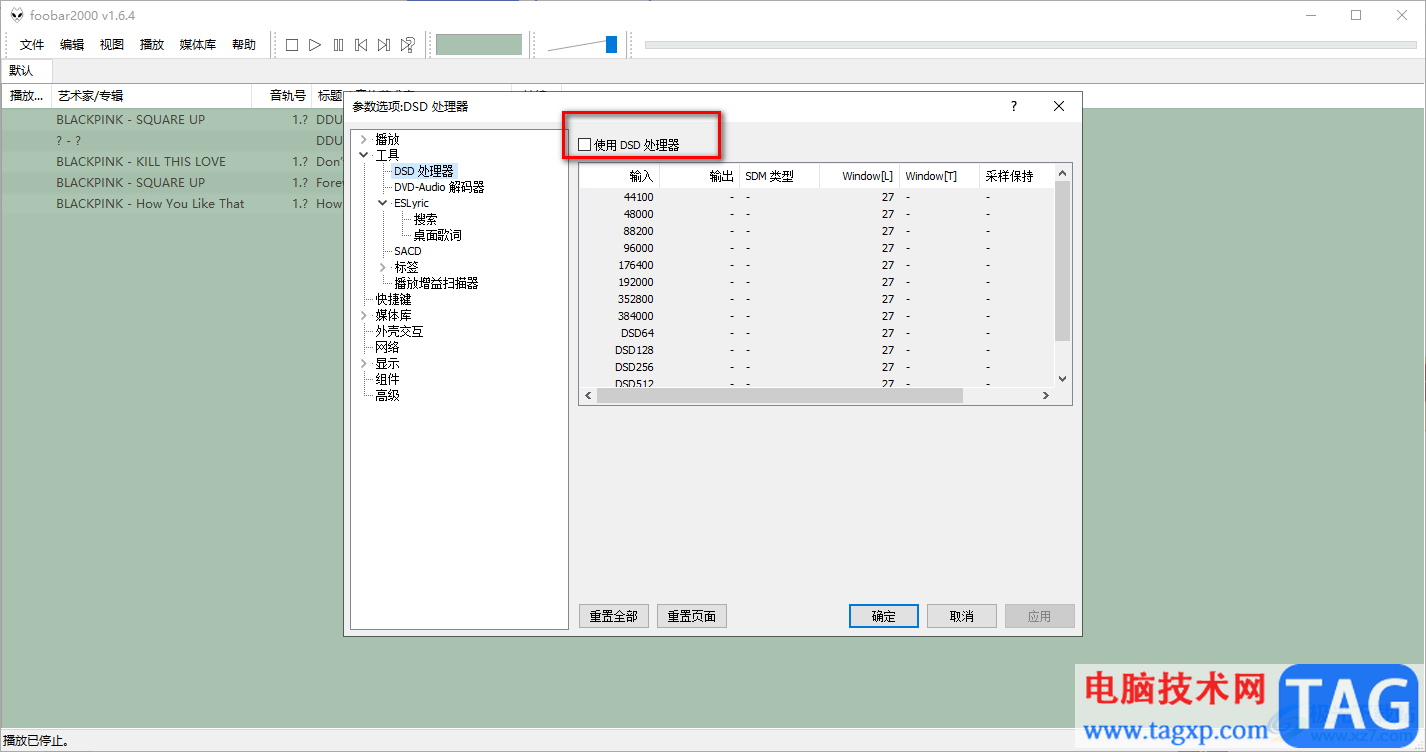The image size is (1426, 752).
Task: Click the Pause icon in toolbar
Action: tap(338, 45)
